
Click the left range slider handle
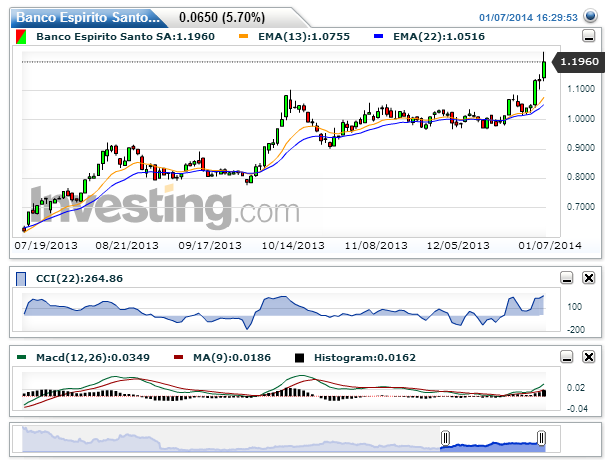(445, 438)
